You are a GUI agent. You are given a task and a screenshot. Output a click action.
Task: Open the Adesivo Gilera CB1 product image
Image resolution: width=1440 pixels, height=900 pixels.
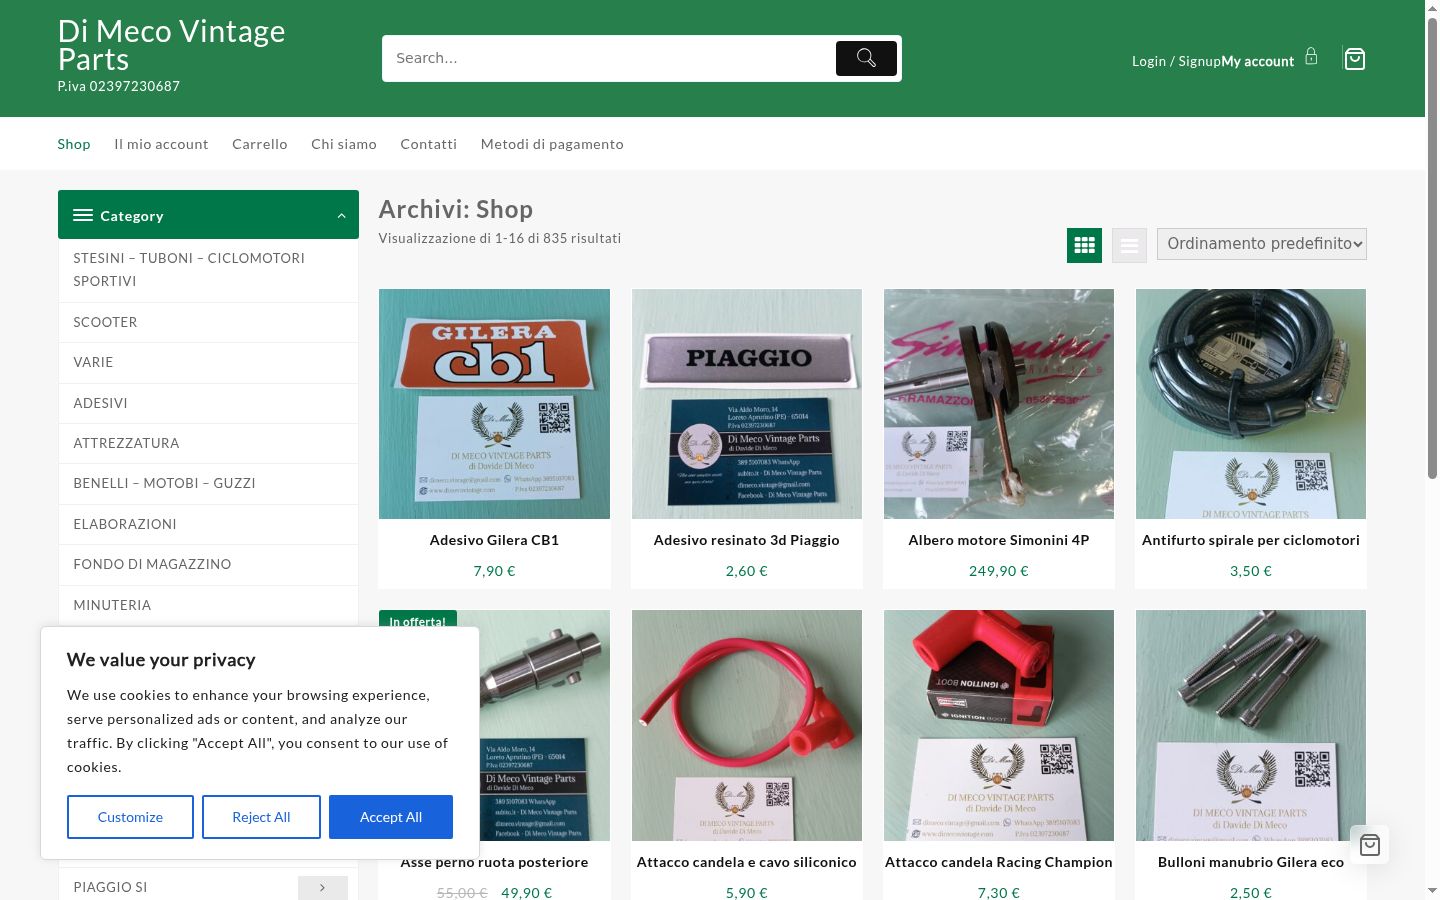point(494,404)
